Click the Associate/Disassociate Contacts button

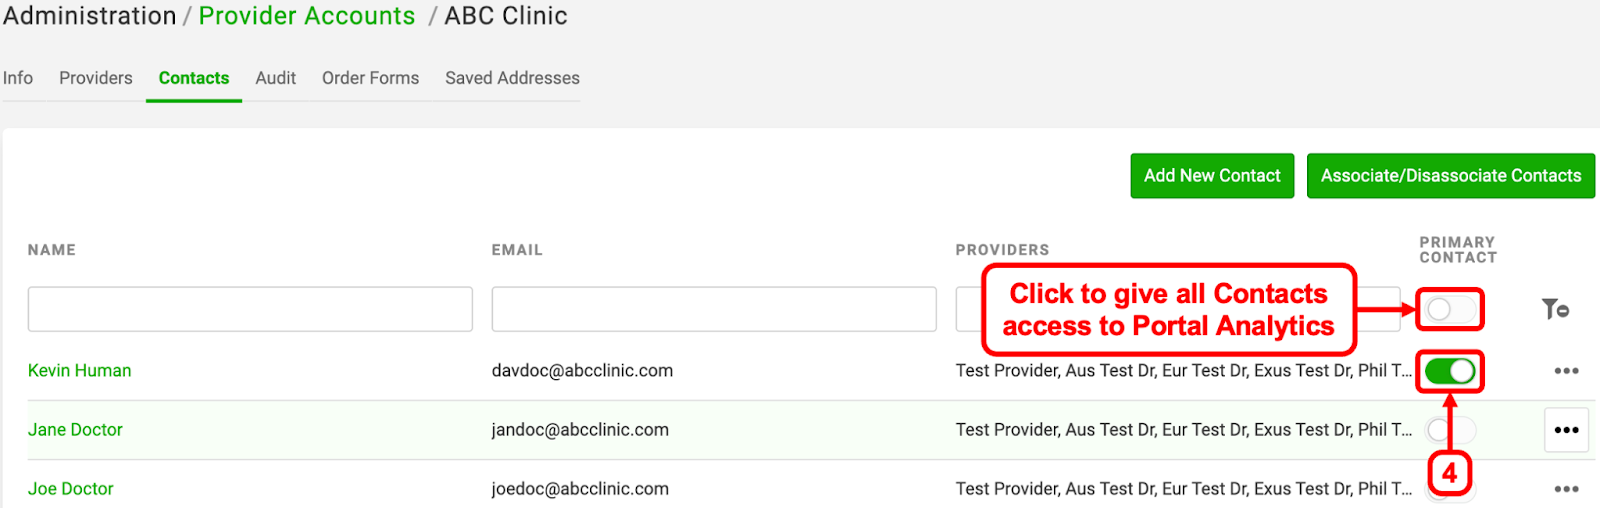tap(1451, 176)
